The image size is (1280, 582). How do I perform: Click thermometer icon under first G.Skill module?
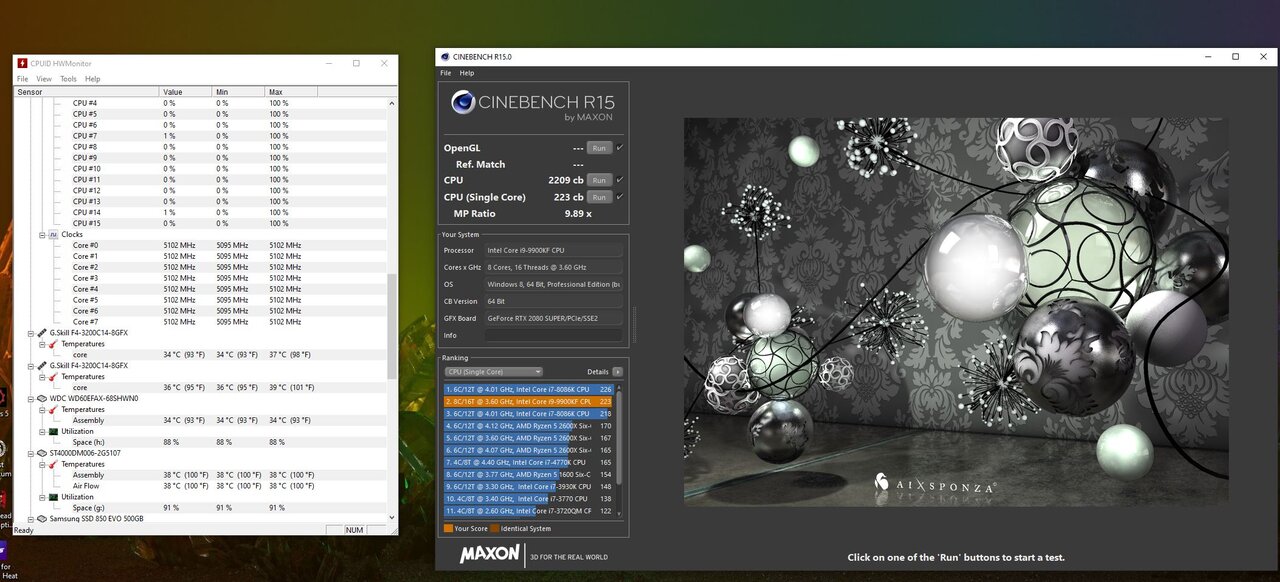53,344
